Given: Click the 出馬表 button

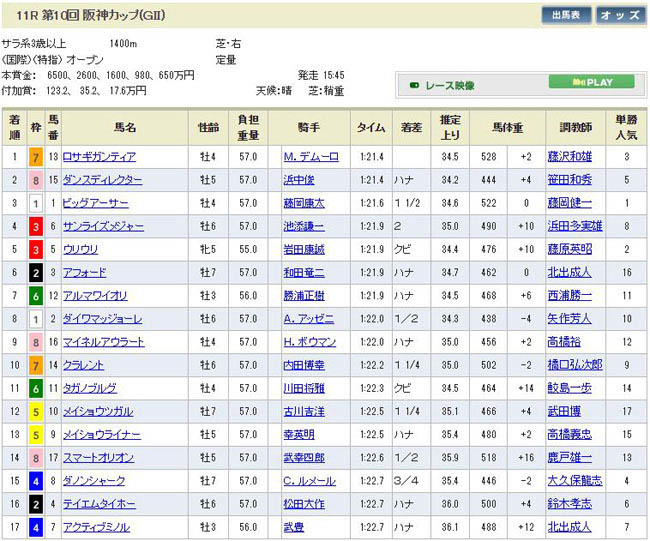Looking at the screenshot, I should coord(566,15).
